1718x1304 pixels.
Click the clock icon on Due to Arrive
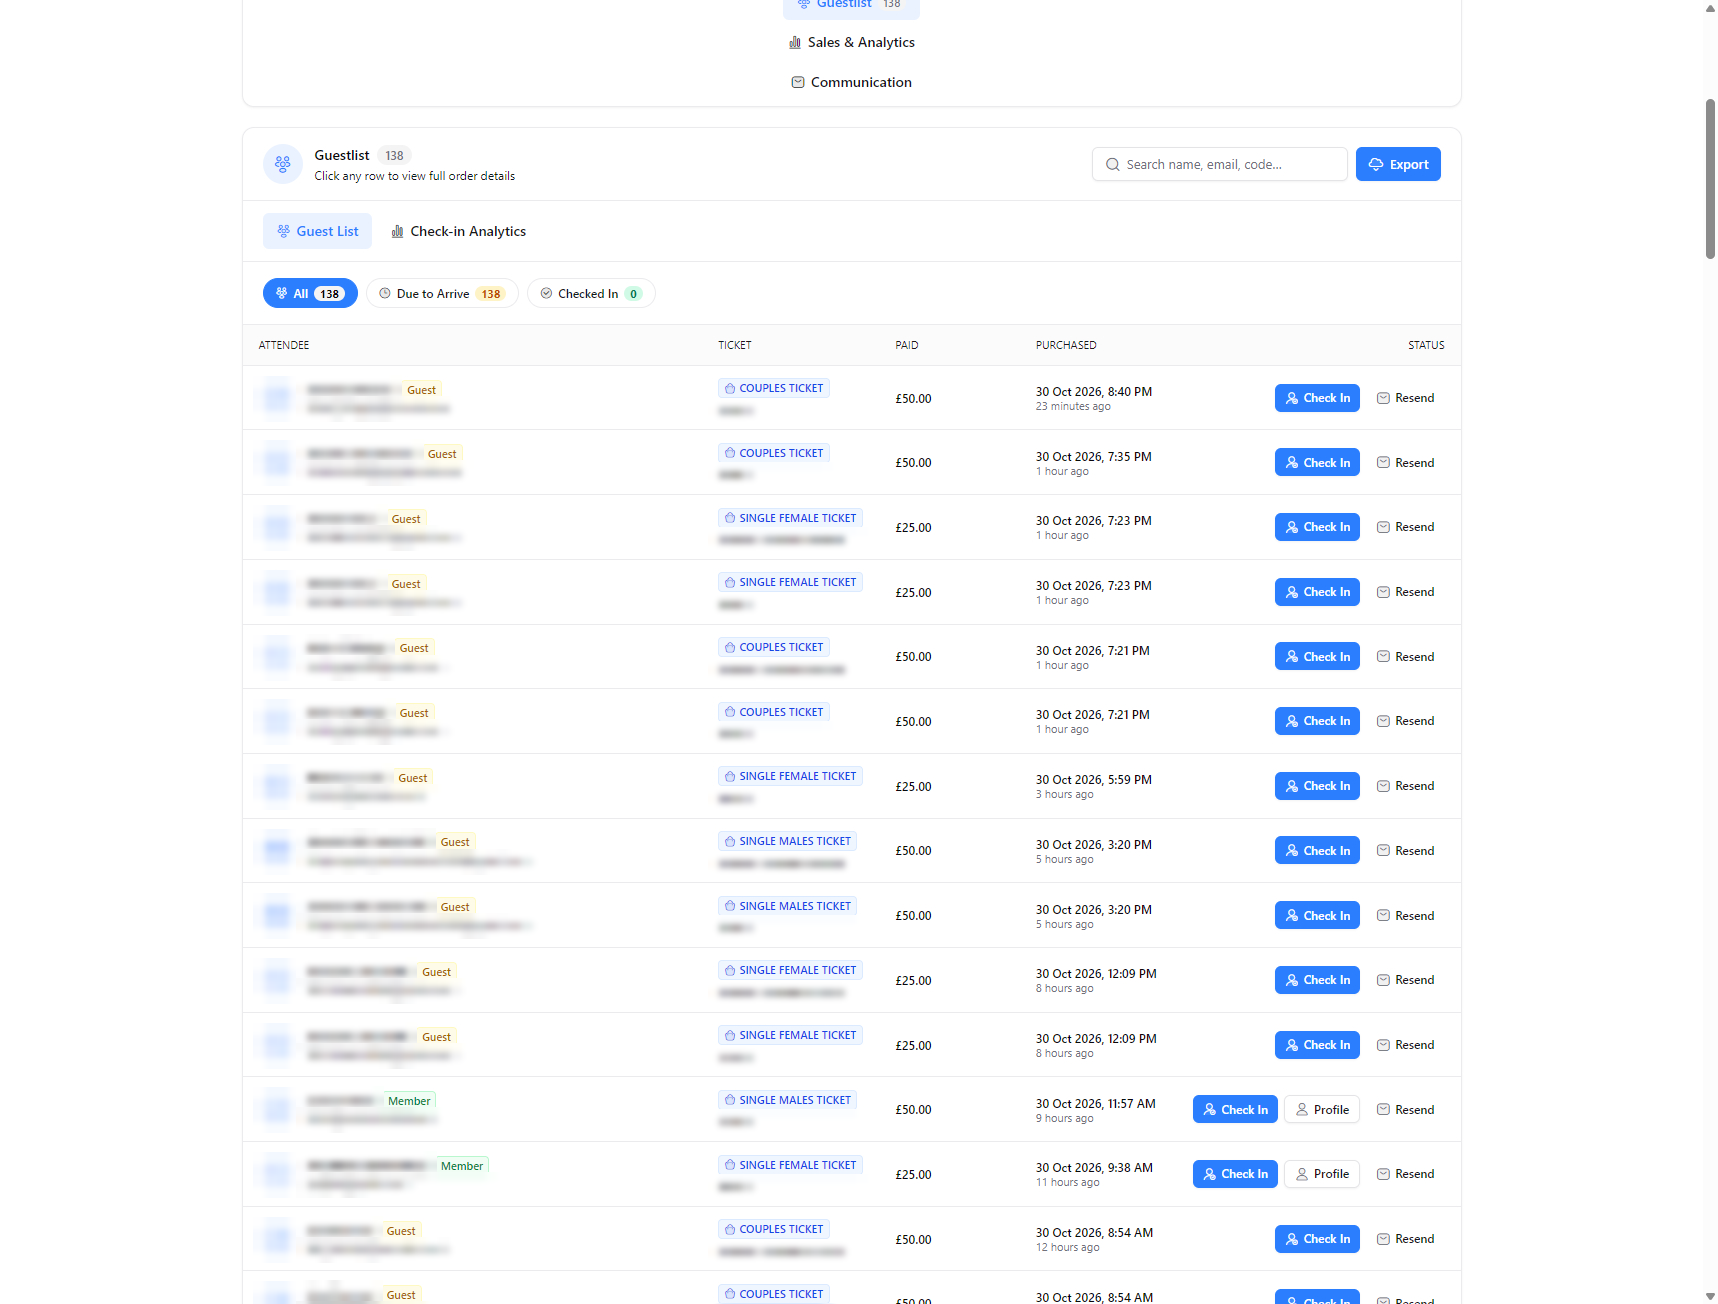(x=385, y=293)
